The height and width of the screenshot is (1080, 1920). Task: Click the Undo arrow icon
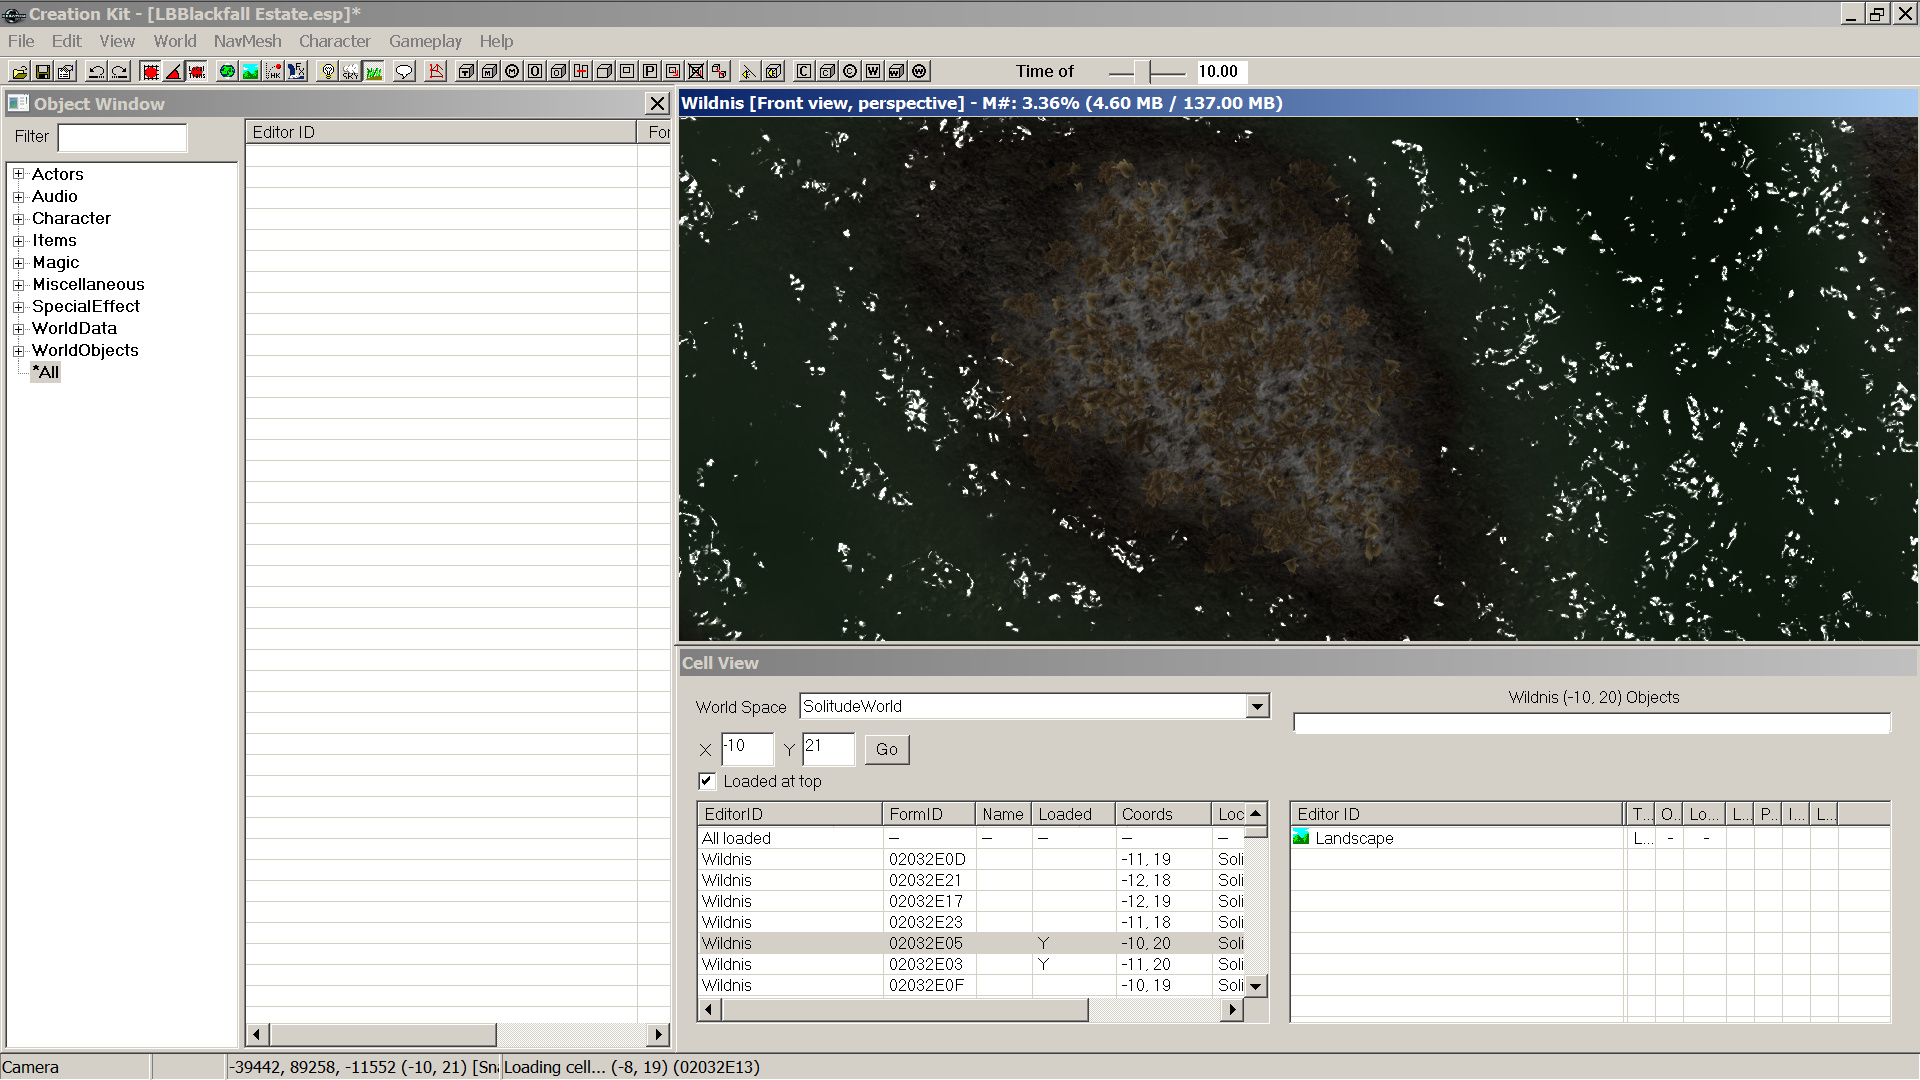(96, 71)
